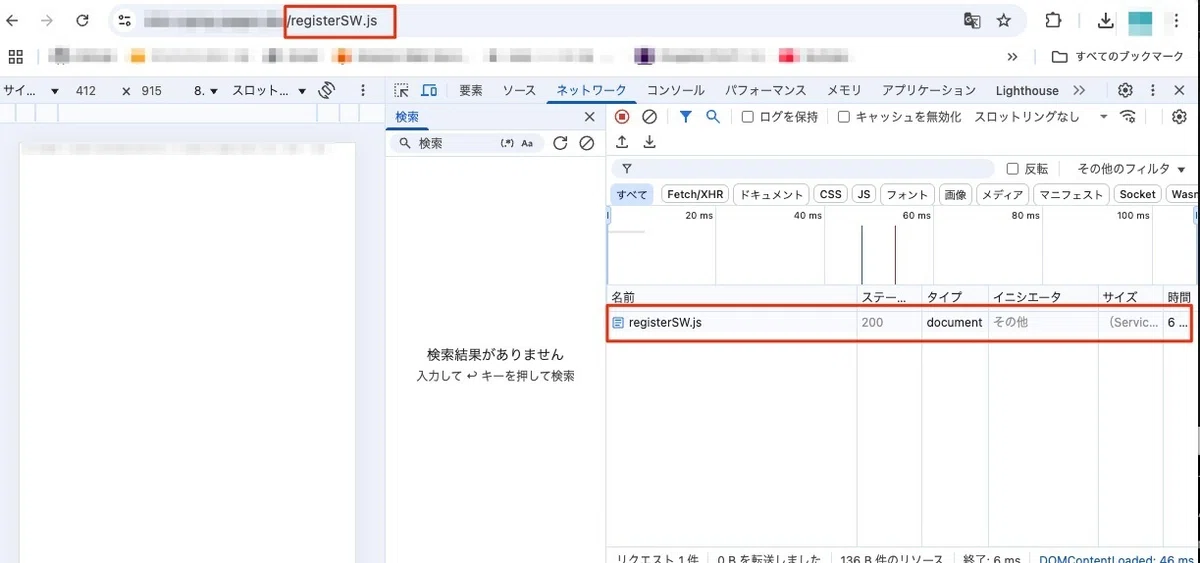
Task: Rotate the device viewport orientation
Action: 326,90
